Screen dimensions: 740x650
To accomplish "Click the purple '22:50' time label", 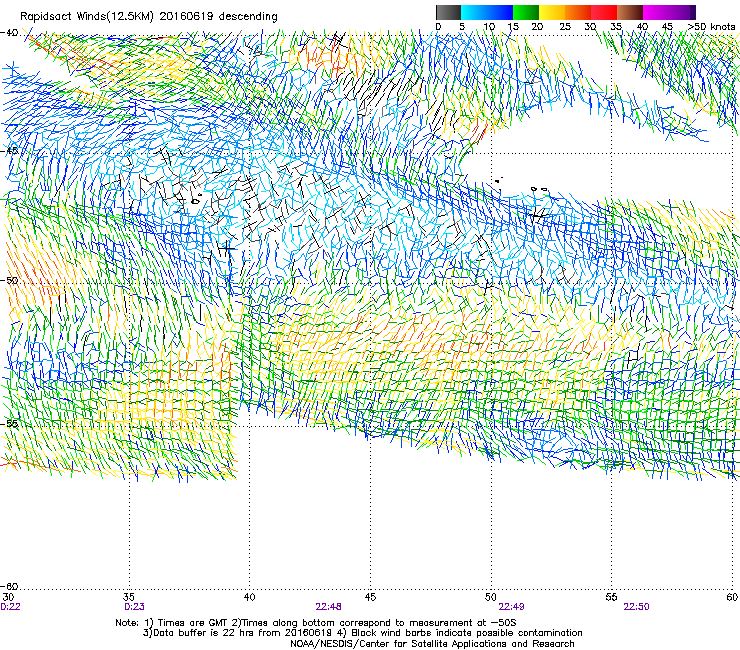I will click(636, 607).
